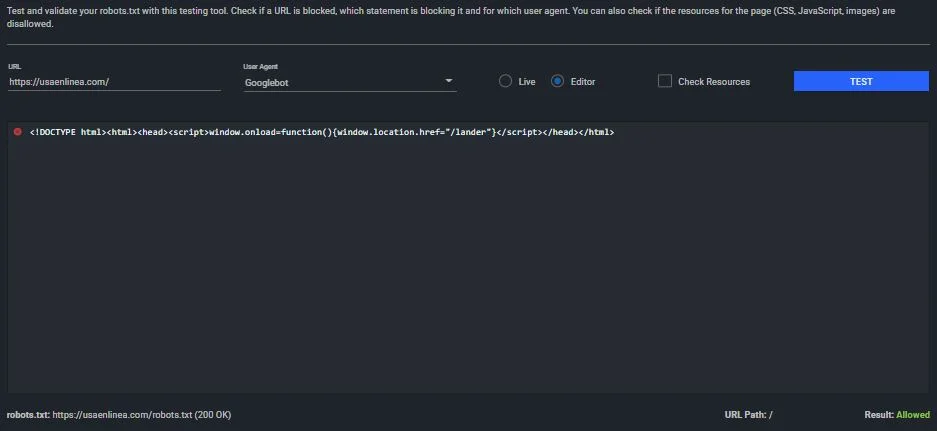The height and width of the screenshot is (431, 937).
Task: Click the DOCTYPE html code line in editor
Action: click(x=321, y=132)
